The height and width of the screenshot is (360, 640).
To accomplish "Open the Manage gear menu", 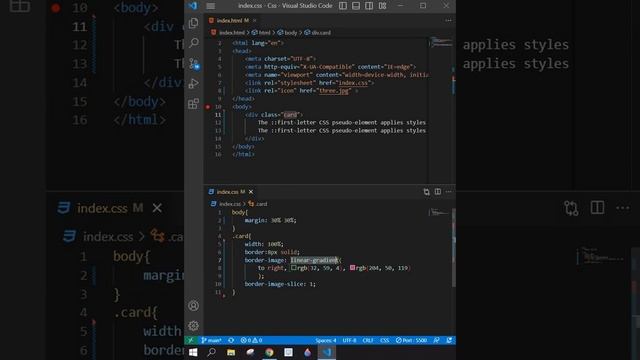I will [x=193, y=325].
